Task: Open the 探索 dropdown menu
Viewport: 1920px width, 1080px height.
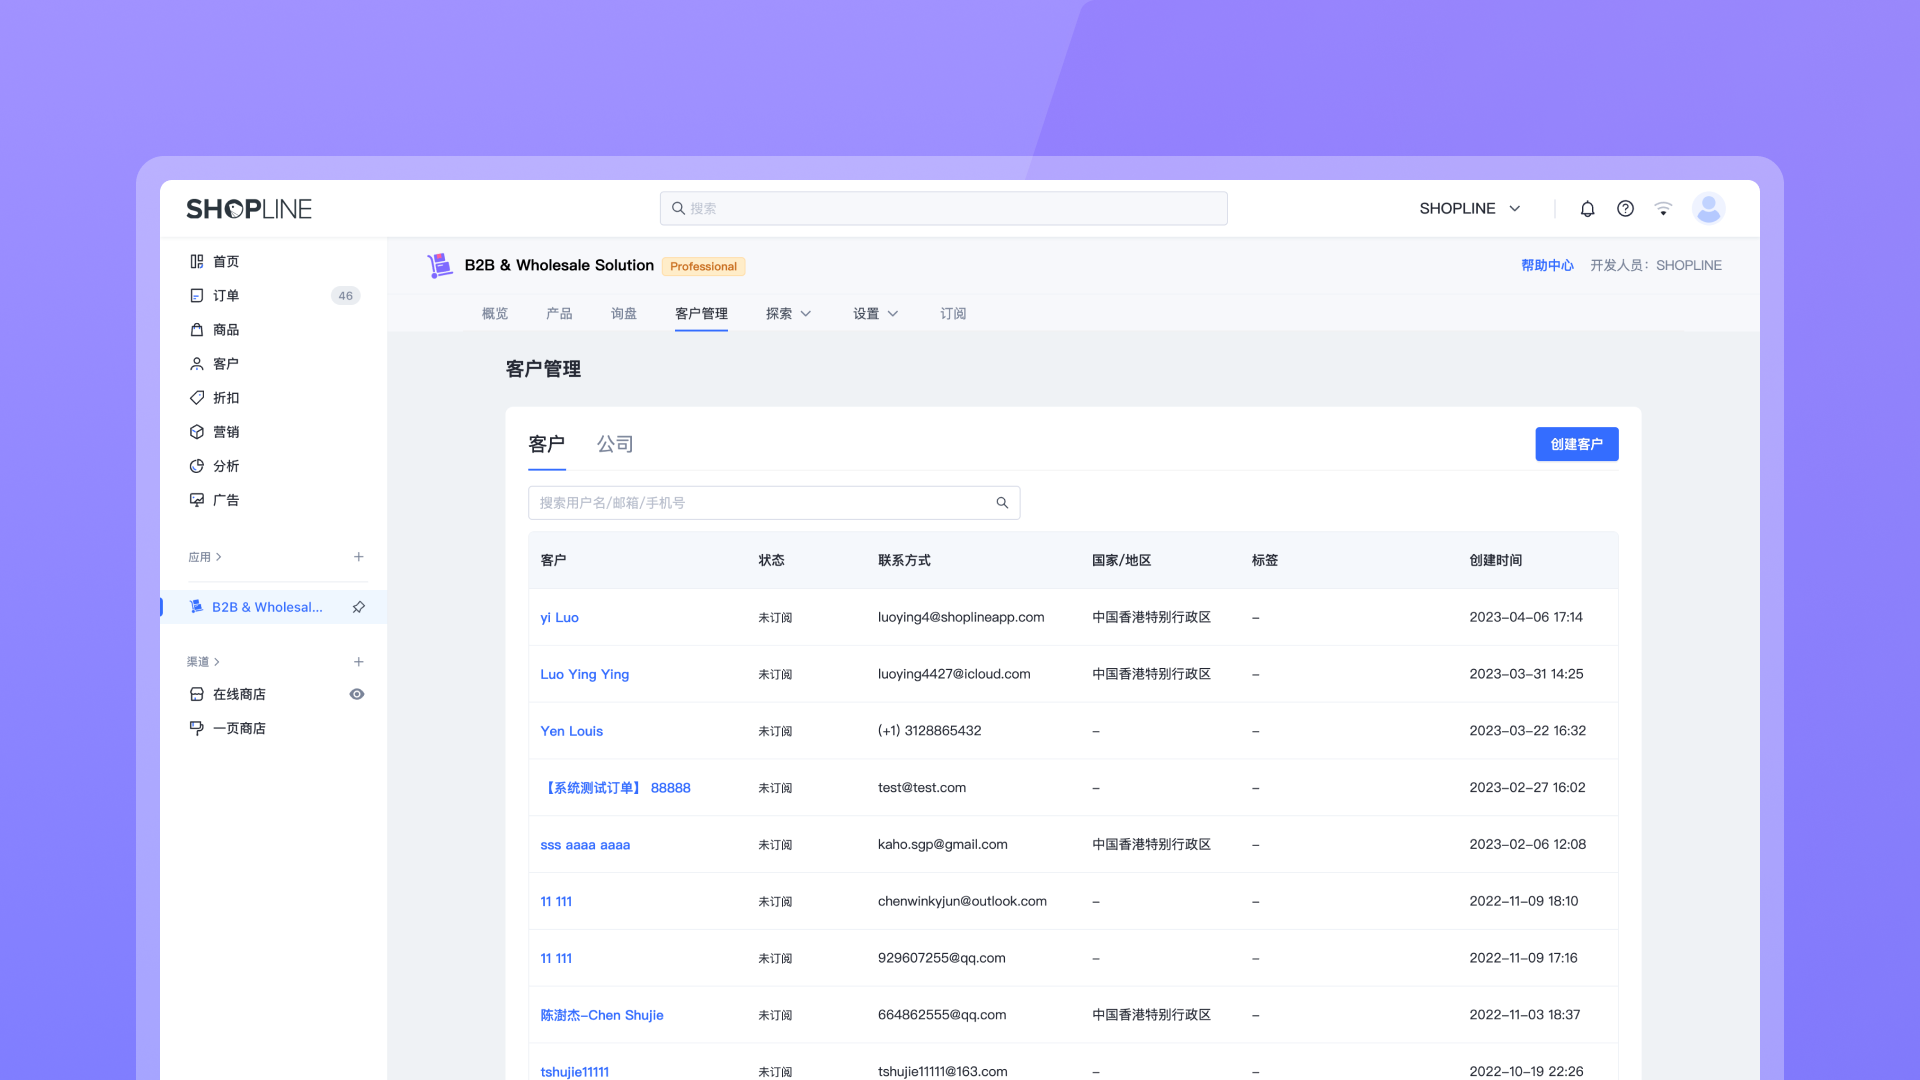Action: [788, 314]
